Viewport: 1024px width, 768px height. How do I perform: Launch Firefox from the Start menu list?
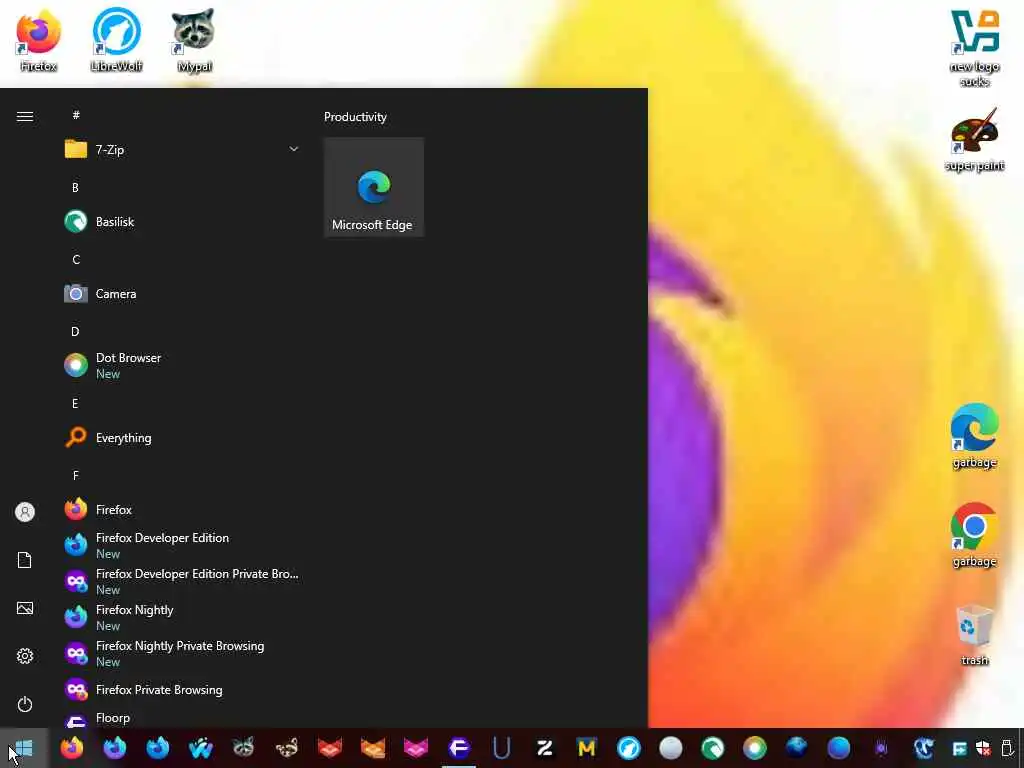click(182, 509)
